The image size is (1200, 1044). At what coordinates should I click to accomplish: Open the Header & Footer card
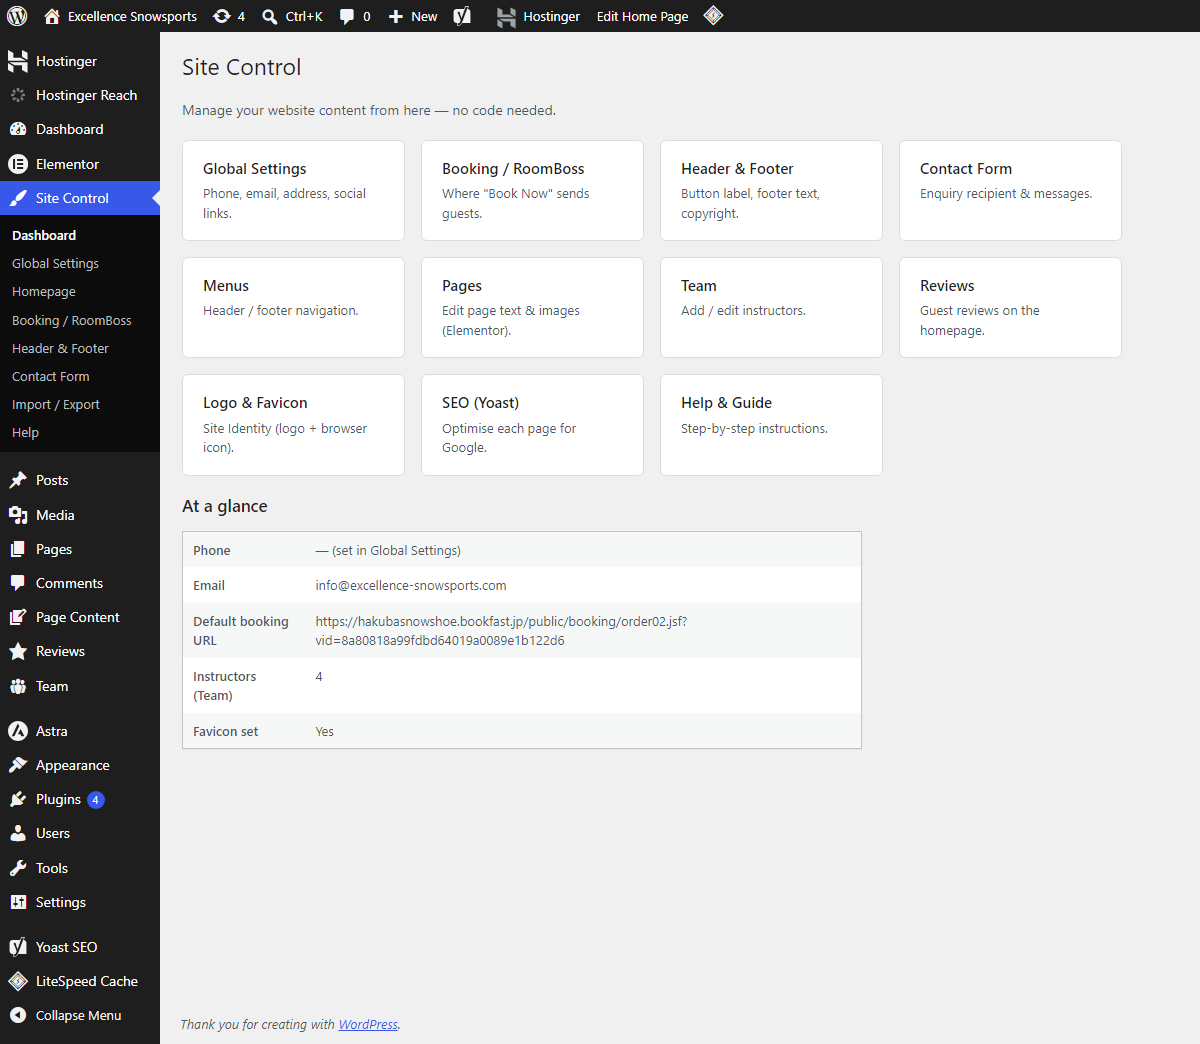(771, 190)
